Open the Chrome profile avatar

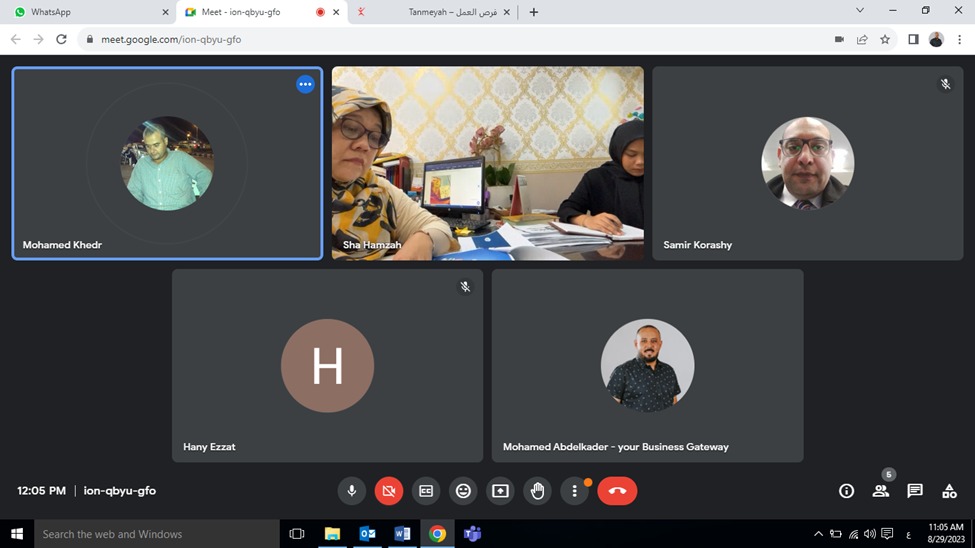click(x=936, y=39)
